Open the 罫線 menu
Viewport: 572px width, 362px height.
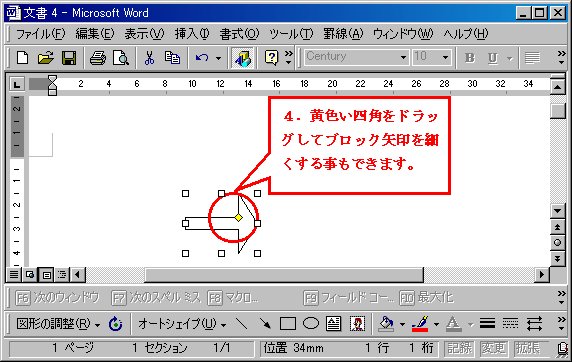[343, 34]
